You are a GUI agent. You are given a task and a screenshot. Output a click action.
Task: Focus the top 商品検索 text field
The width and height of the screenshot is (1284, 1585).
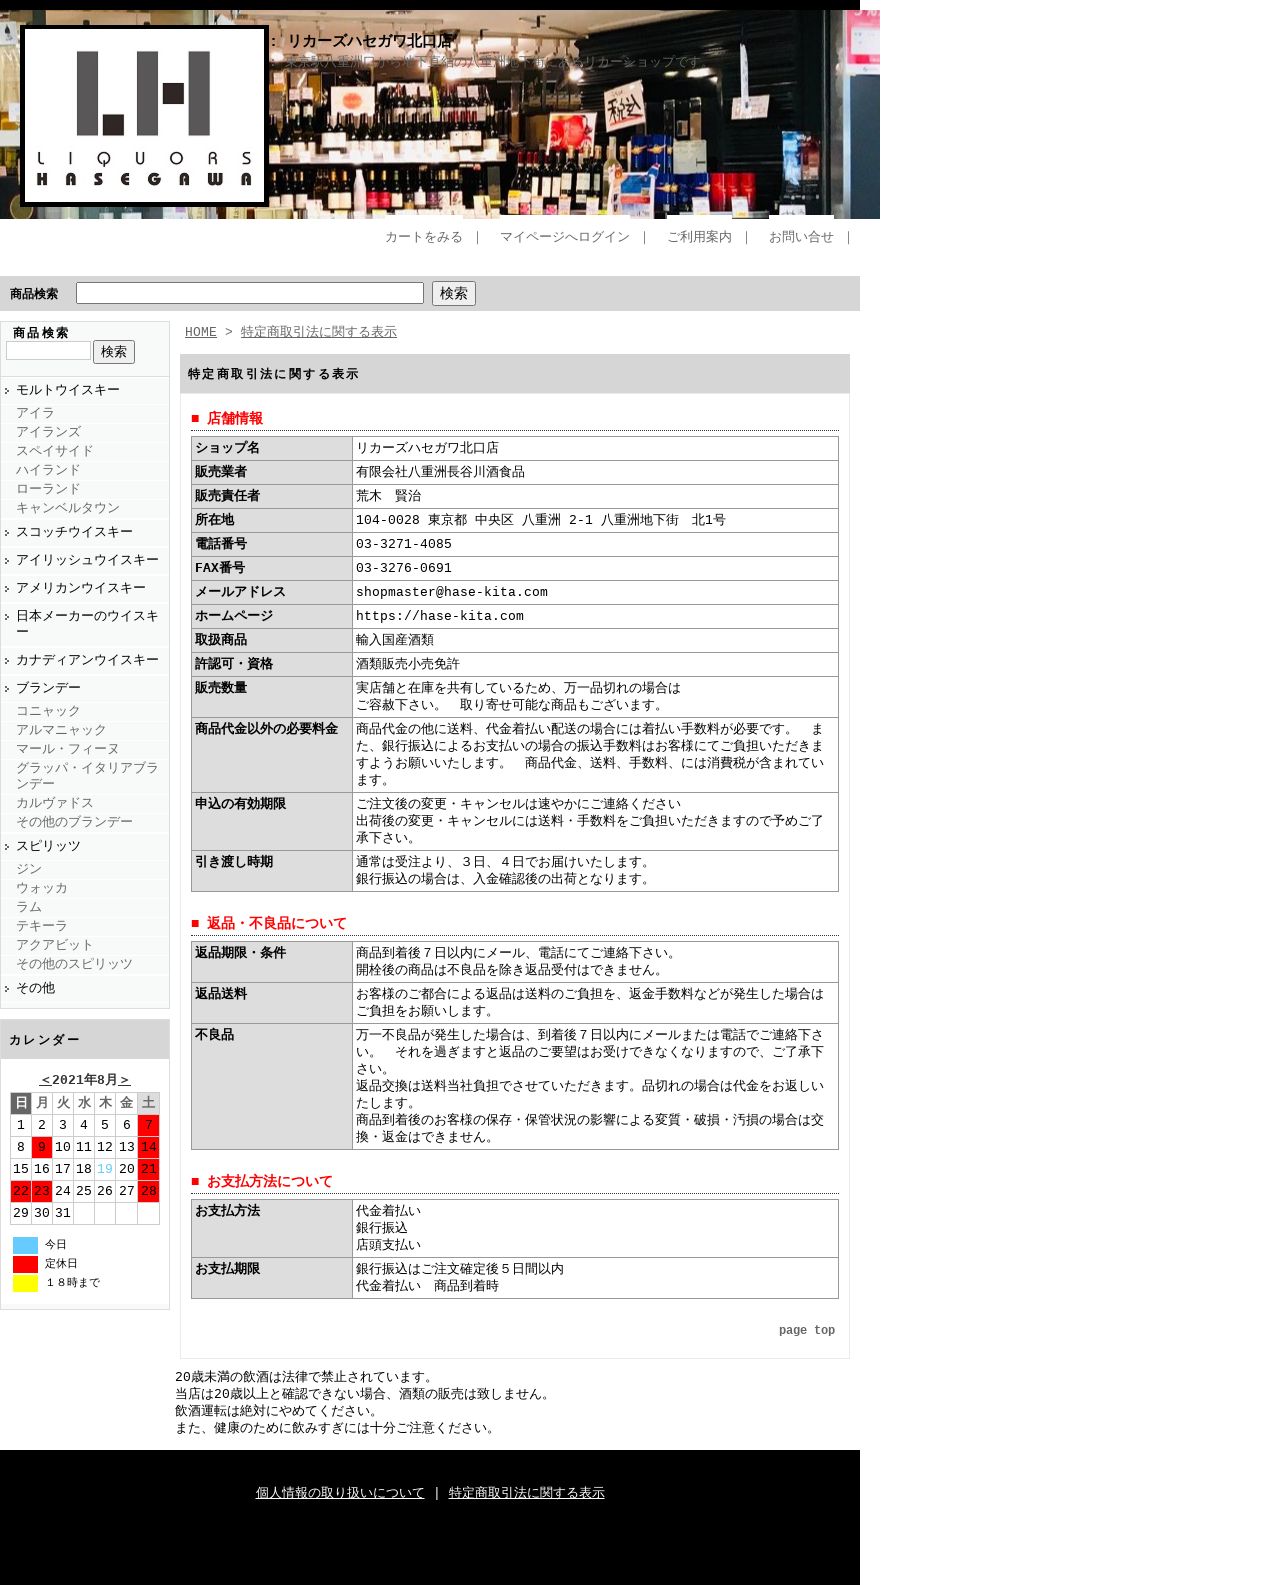coord(250,293)
